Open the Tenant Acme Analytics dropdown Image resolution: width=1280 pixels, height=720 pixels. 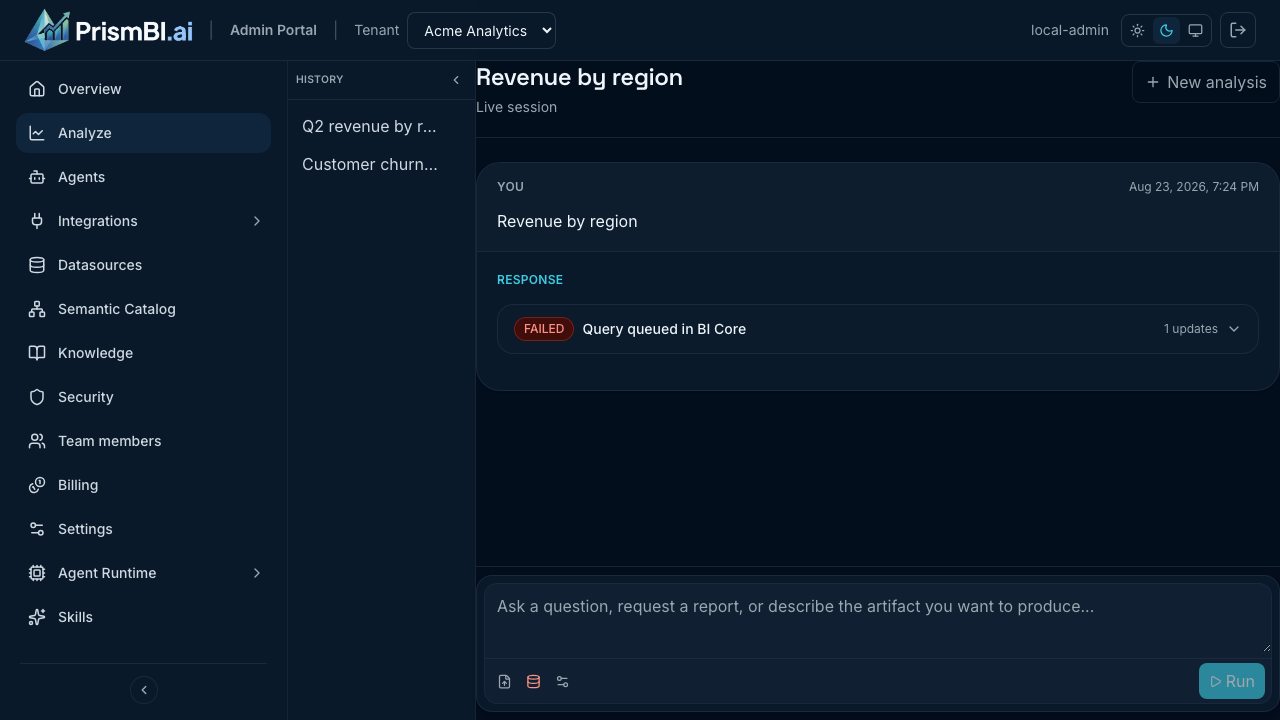[x=481, y=31]
